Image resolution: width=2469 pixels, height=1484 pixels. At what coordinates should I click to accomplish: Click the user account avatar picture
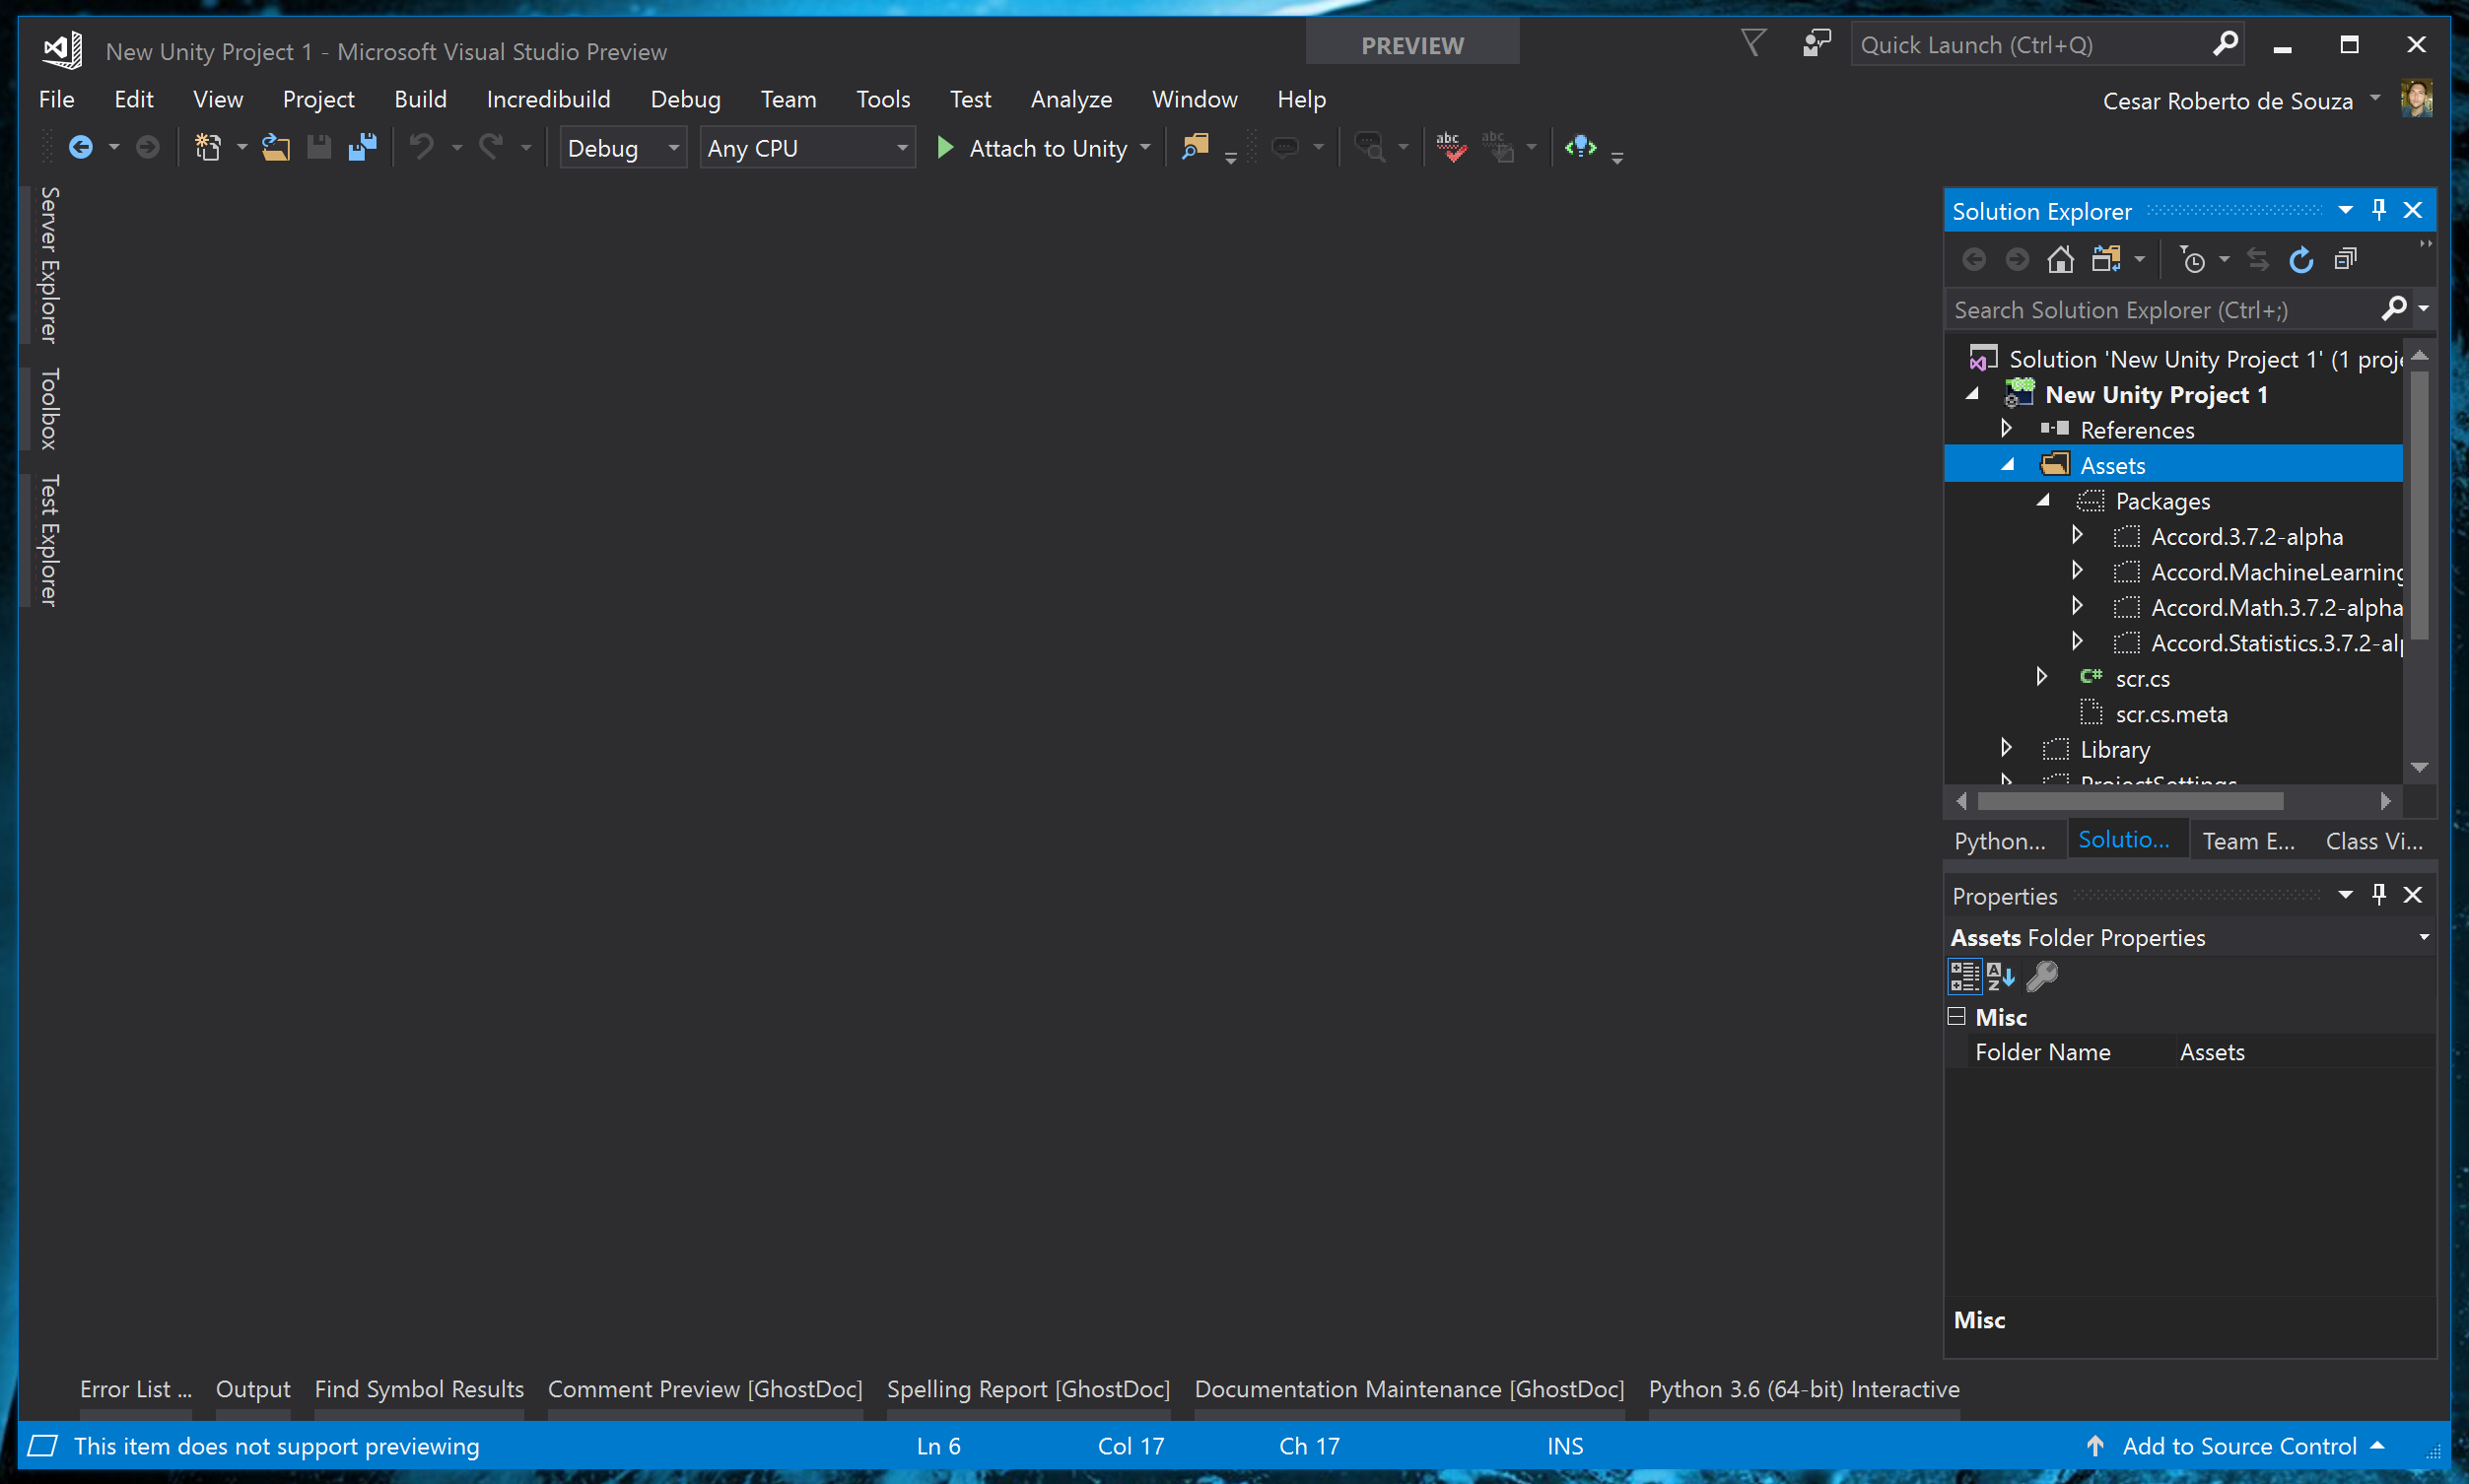point(2416,99)
